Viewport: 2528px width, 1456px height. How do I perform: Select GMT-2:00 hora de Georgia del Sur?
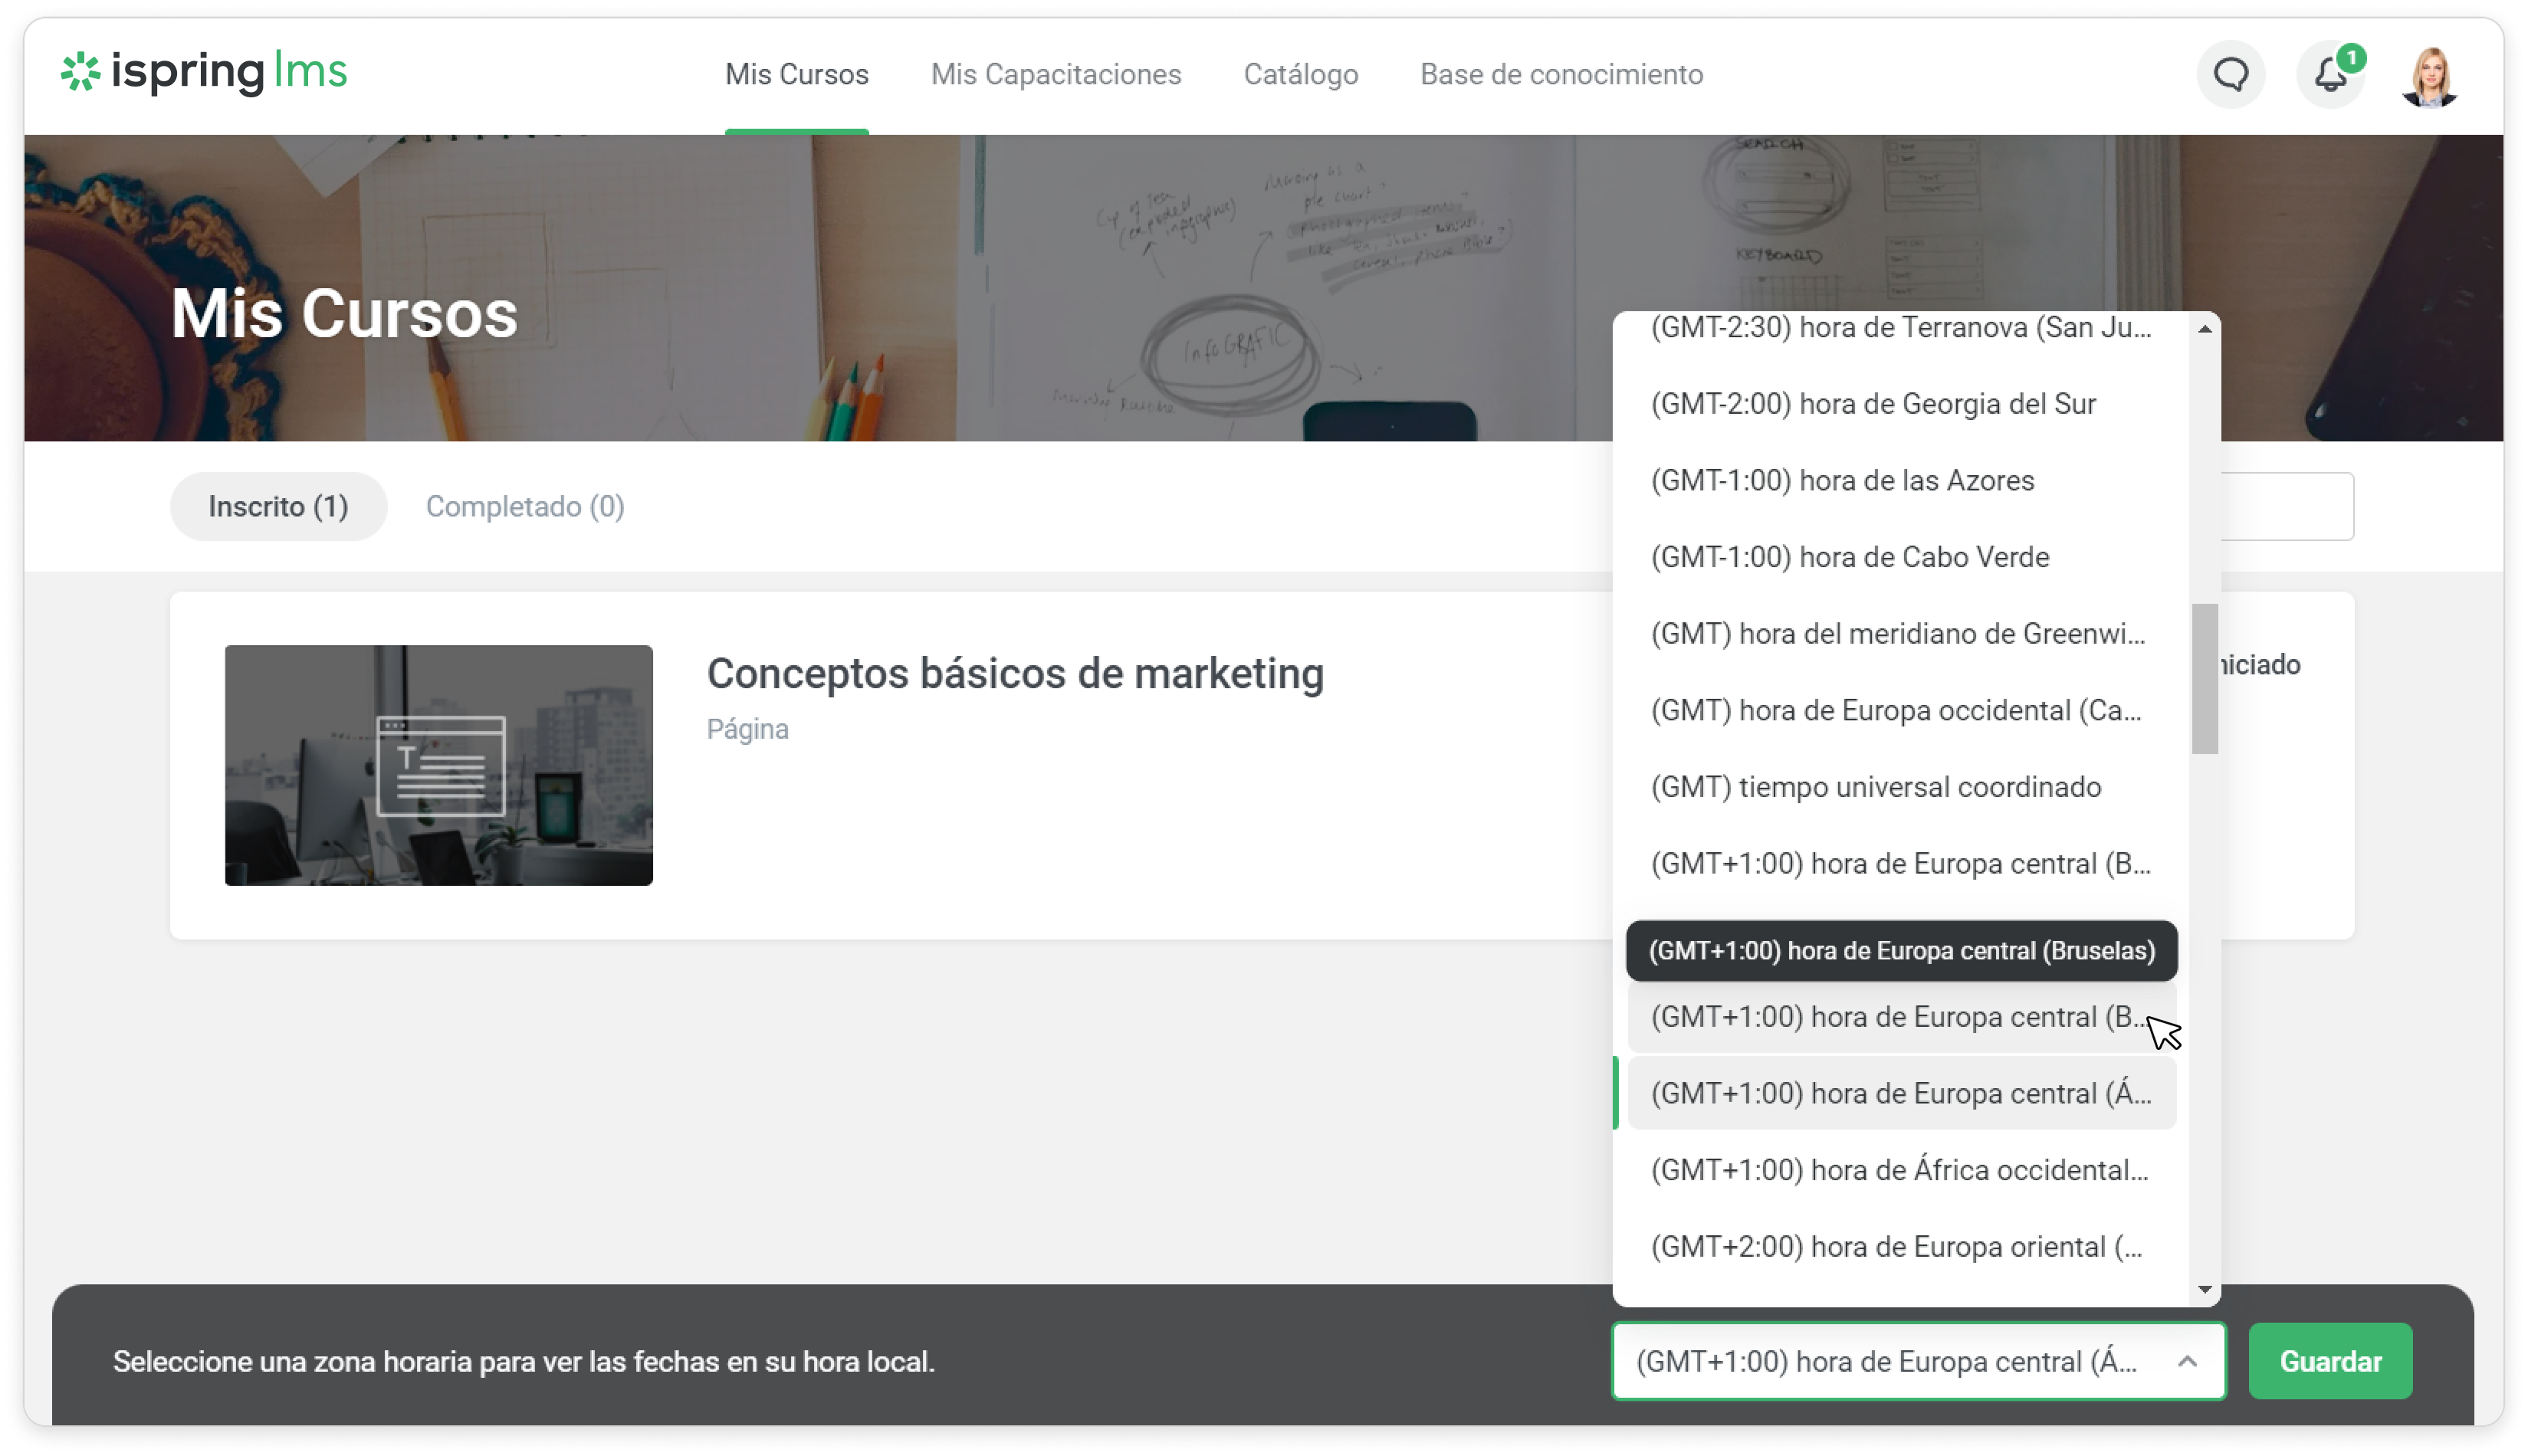click(1872, 404)
